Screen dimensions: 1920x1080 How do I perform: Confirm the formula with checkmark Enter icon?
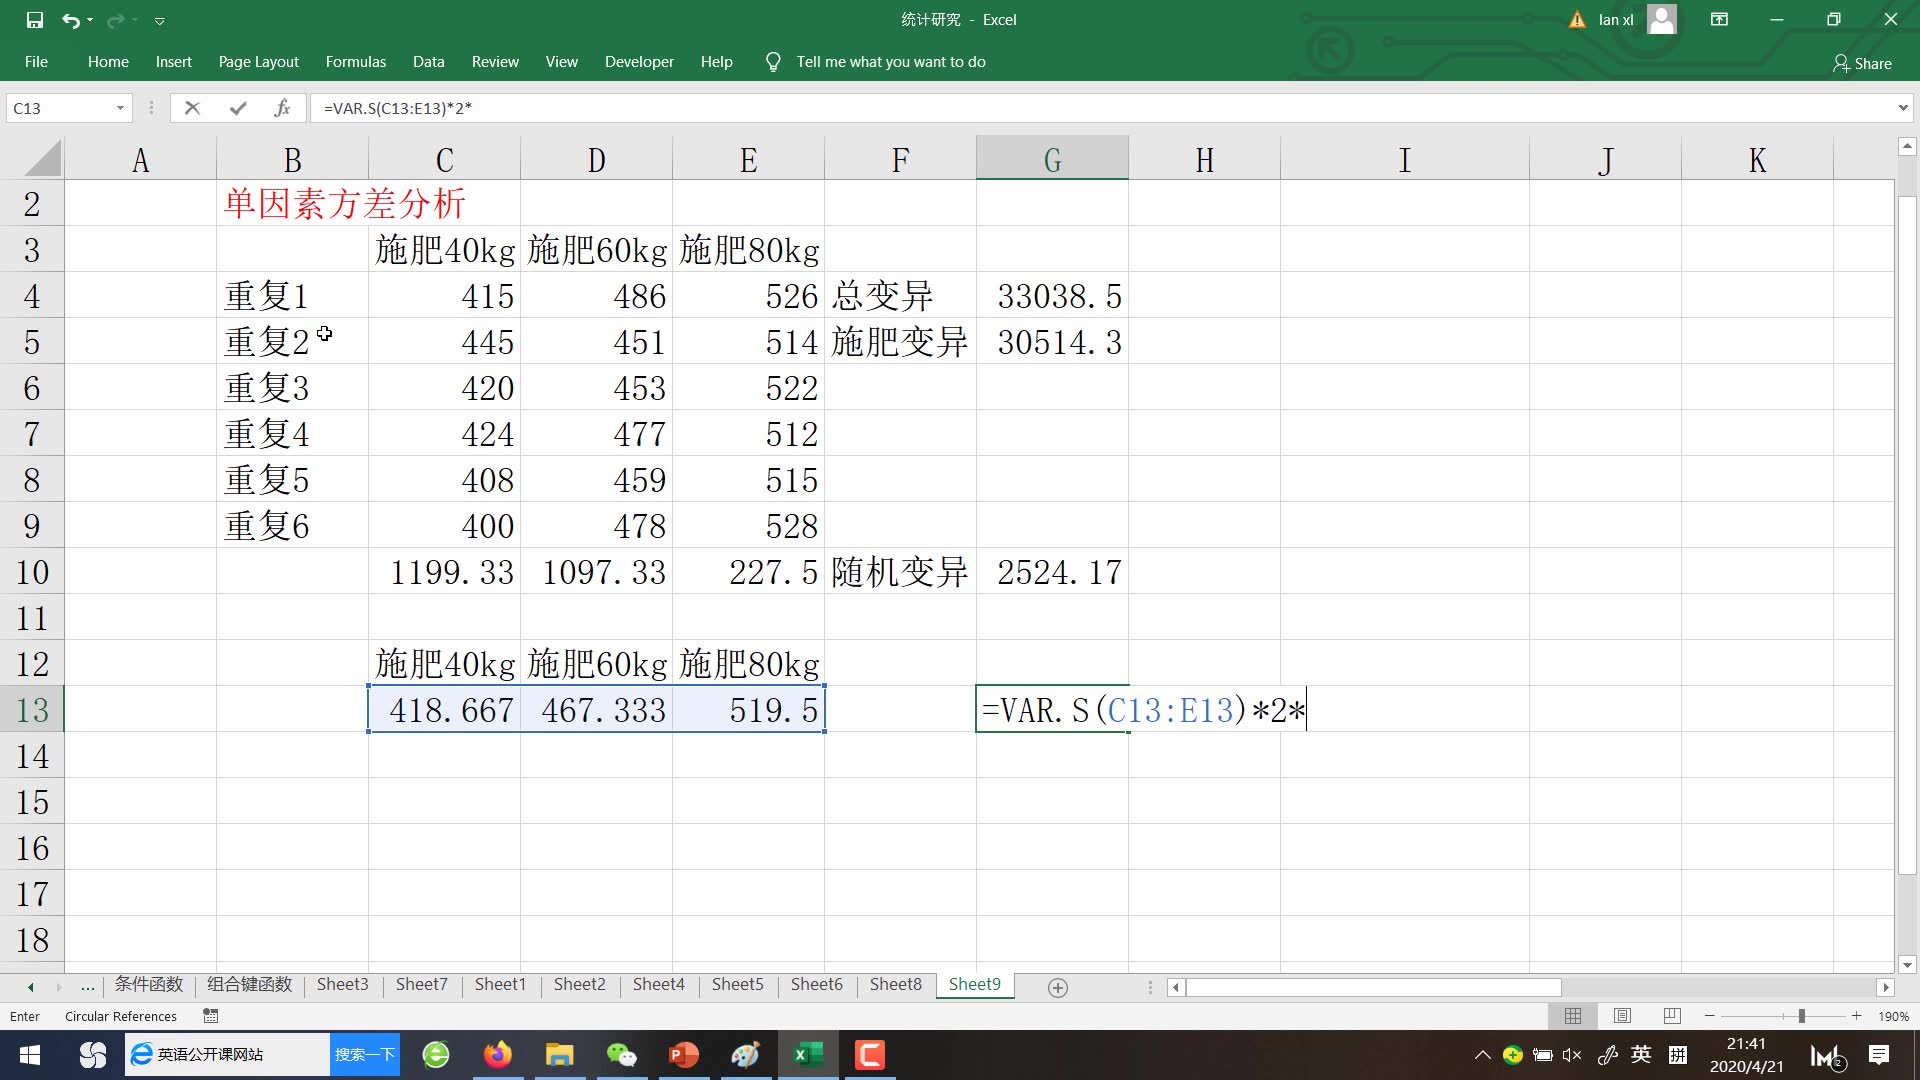[237, 108]
